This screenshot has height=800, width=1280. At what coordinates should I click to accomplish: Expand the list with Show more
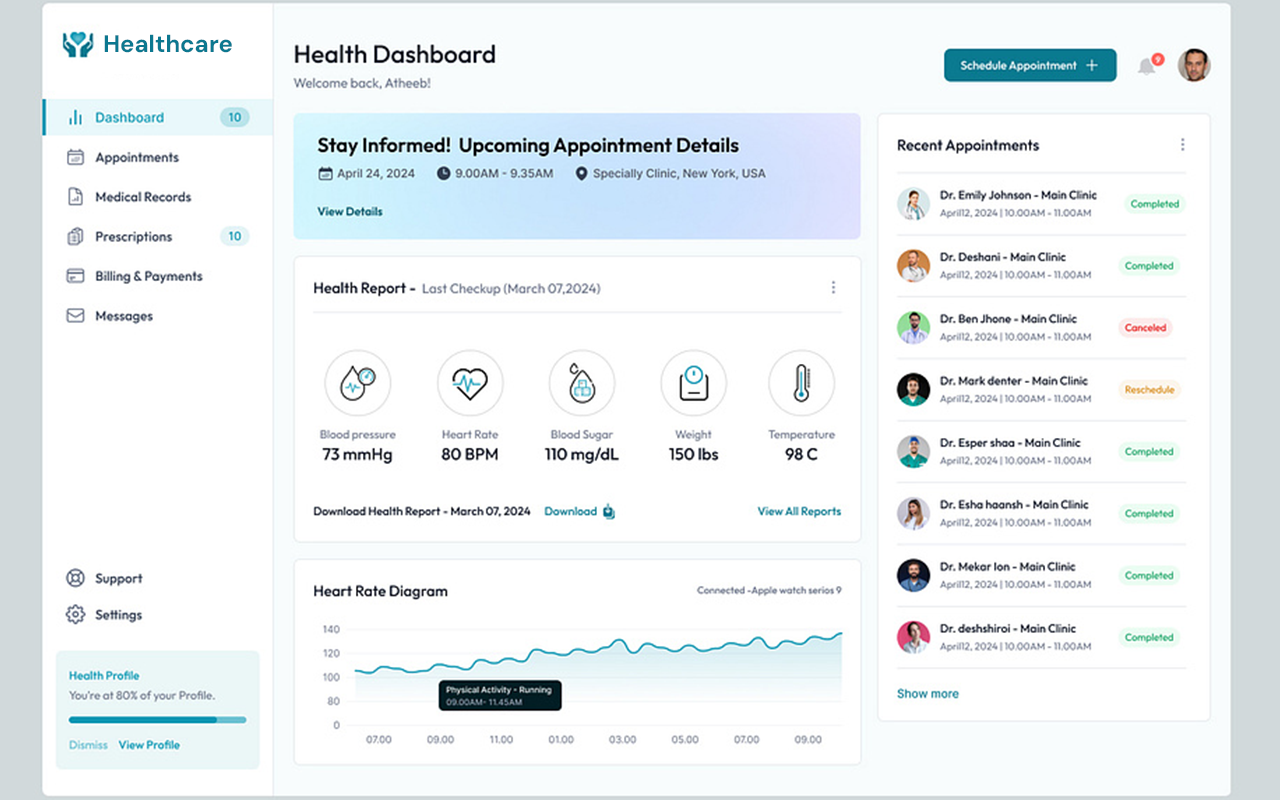coord(927,694)
